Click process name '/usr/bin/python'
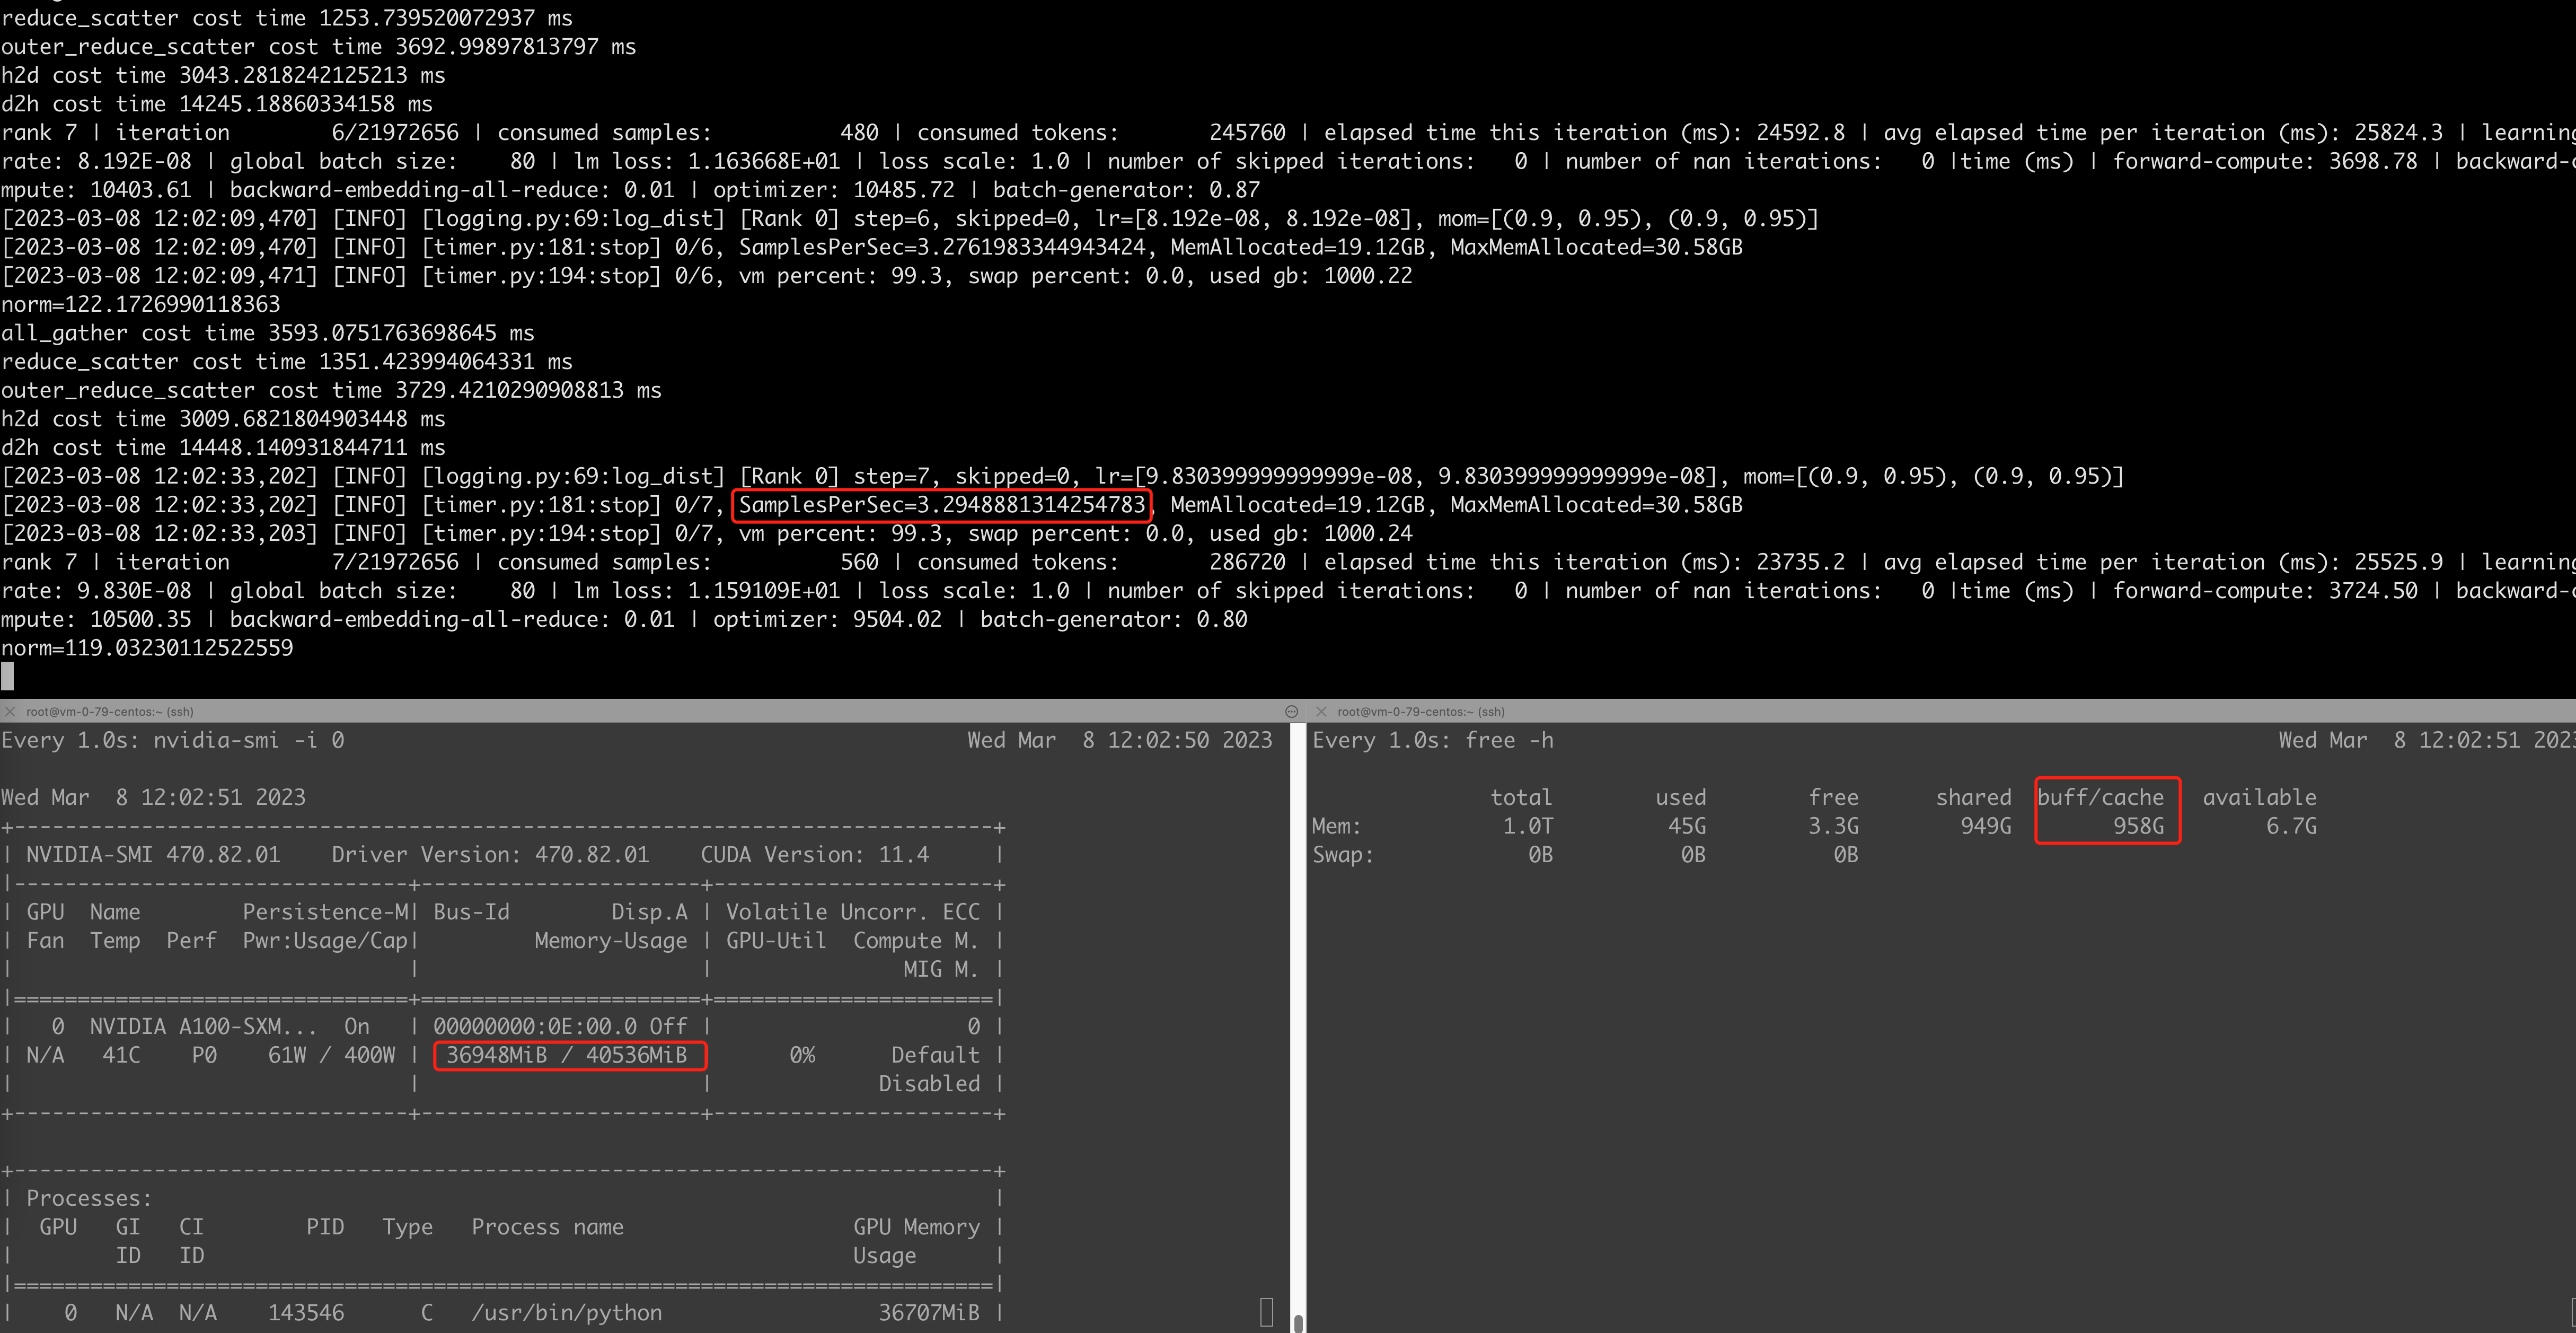Viewport: 2576px width, 1333px height. click(567, 1313)
